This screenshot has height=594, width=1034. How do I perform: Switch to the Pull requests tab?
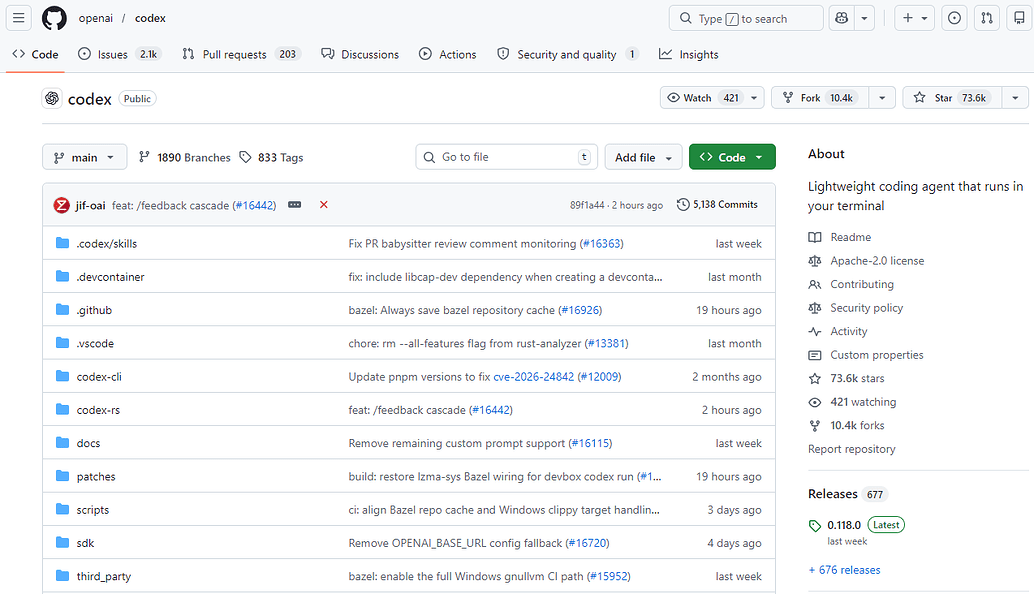241,54
